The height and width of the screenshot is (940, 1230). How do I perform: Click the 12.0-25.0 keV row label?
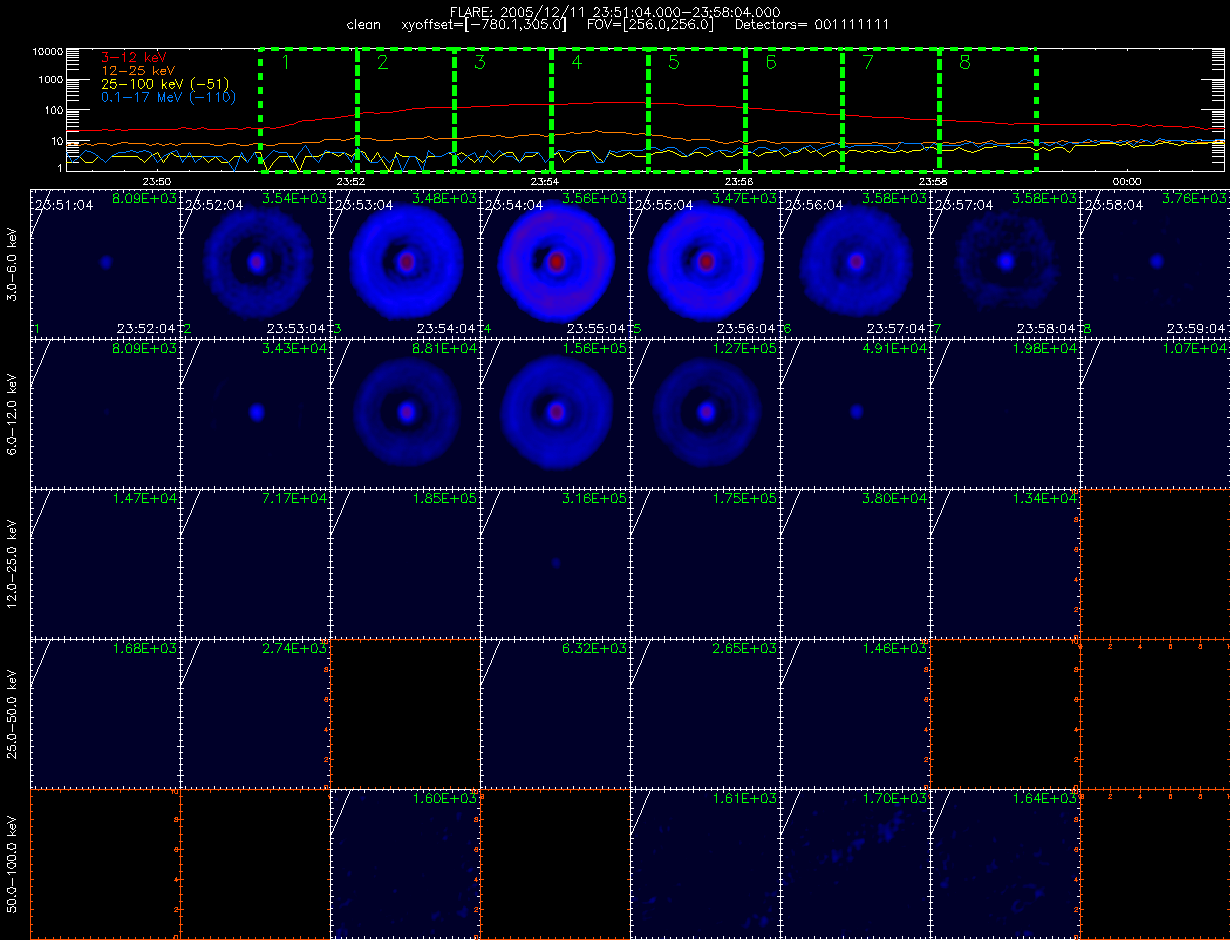coord(13,562)
